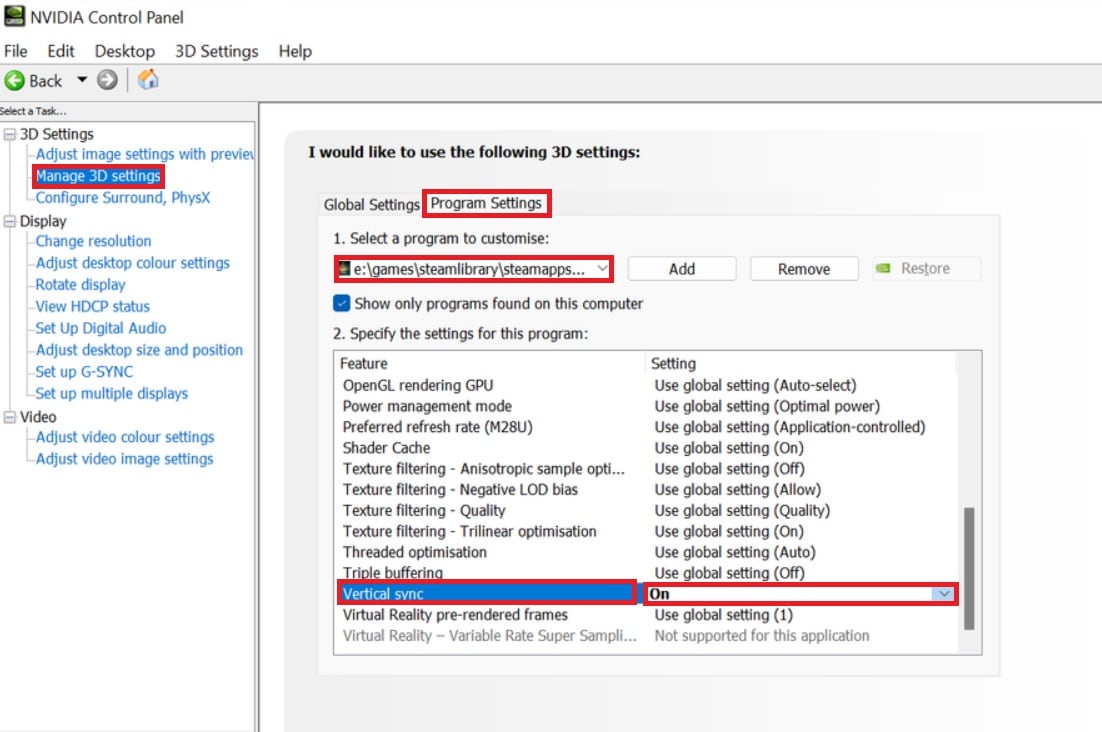Click Use global setting (Auto-select) value
Image resolution: width=1102 pixels, height=732 pixels.
[x=756, y=386]
